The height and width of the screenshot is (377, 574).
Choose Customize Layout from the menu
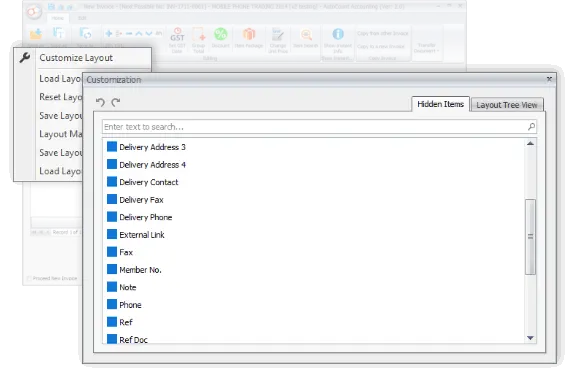pyautogui.click(x=76, y=58)
